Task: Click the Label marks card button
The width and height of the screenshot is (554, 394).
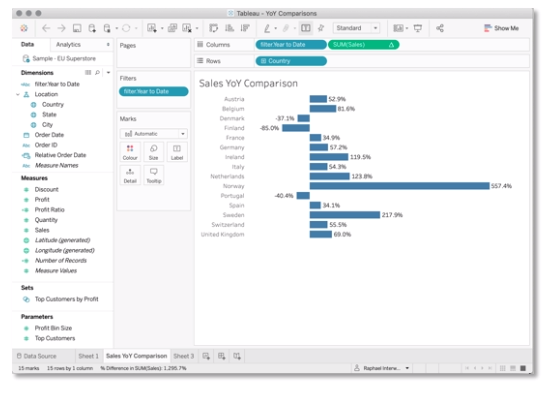Action: (177, 152)
